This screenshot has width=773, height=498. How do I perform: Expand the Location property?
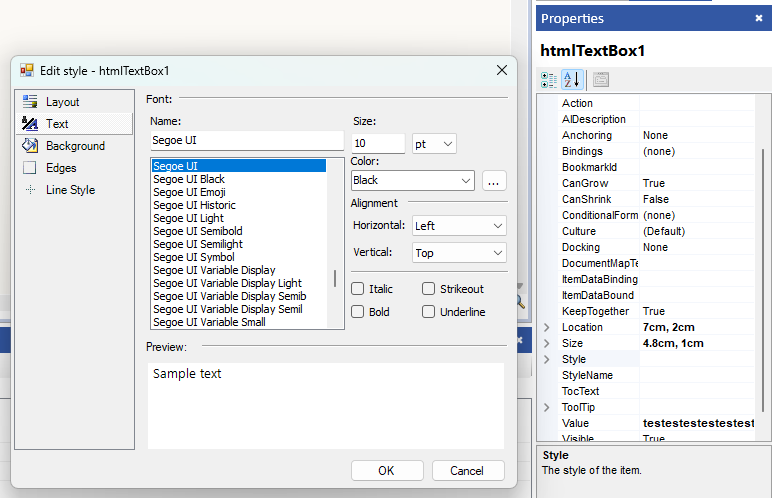[546, 327]
